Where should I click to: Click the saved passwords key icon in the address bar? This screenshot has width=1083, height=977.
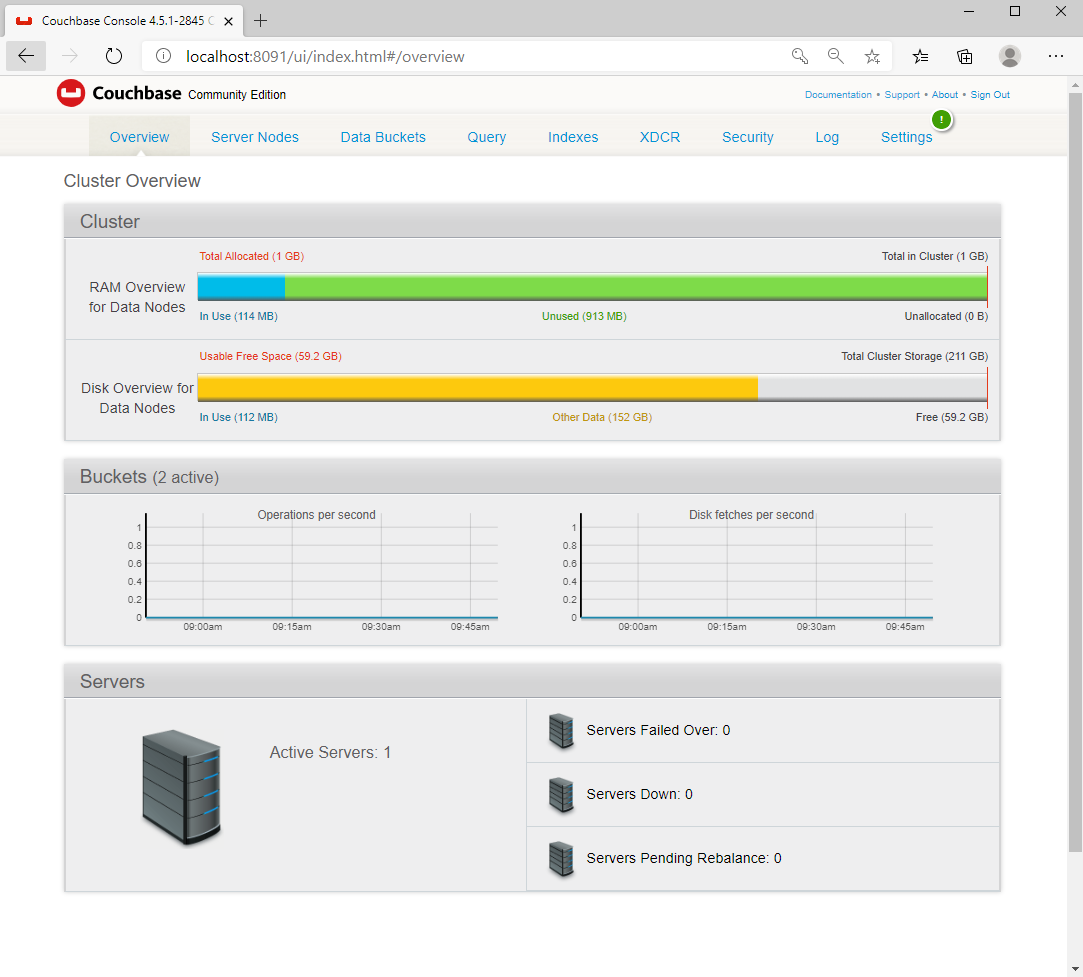800,56
